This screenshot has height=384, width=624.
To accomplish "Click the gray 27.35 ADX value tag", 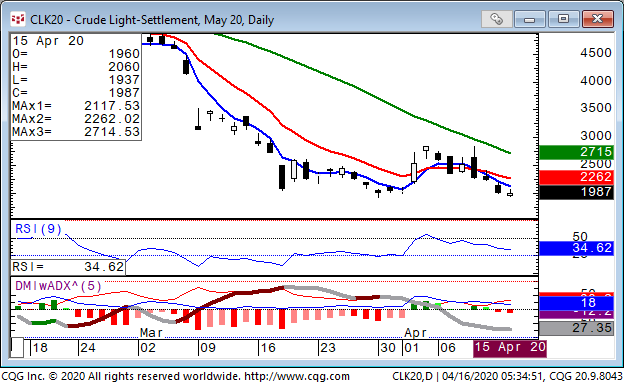I will (x=576, y=328).
